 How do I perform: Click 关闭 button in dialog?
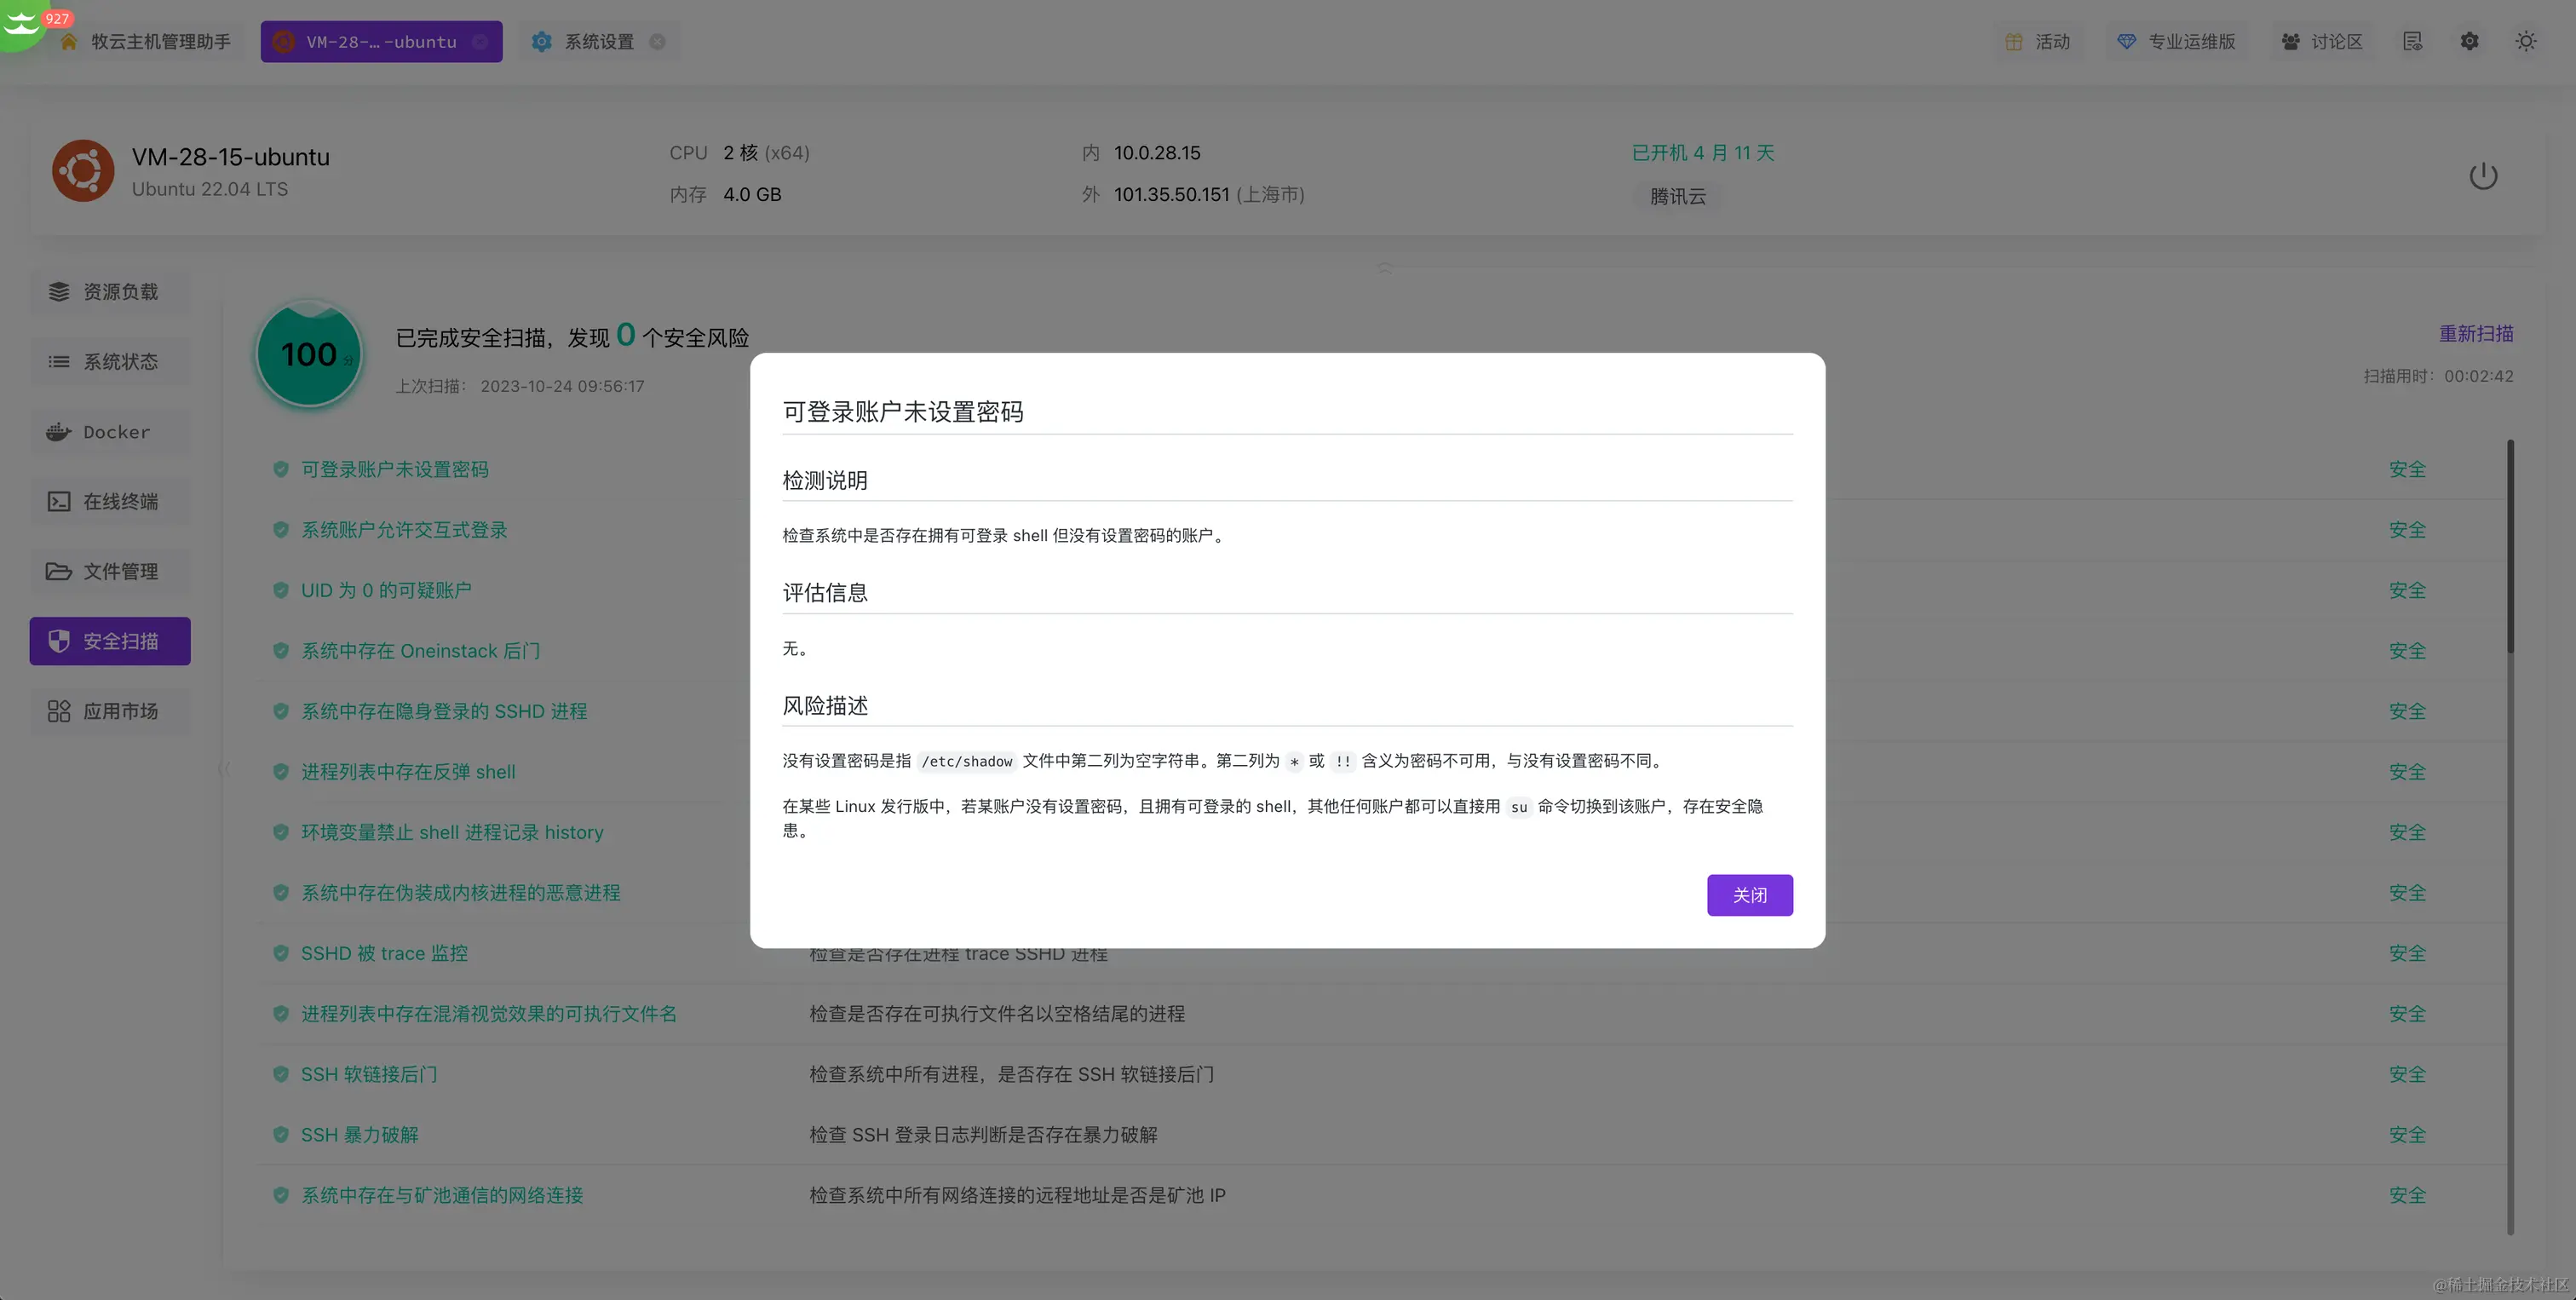click(1749, 895)
